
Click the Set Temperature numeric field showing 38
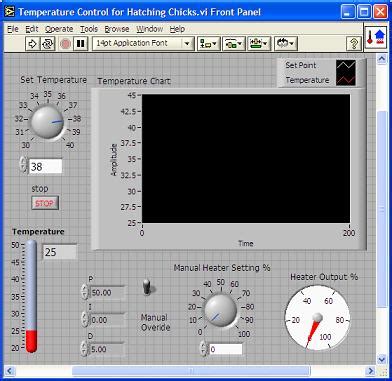click(46, 166)
